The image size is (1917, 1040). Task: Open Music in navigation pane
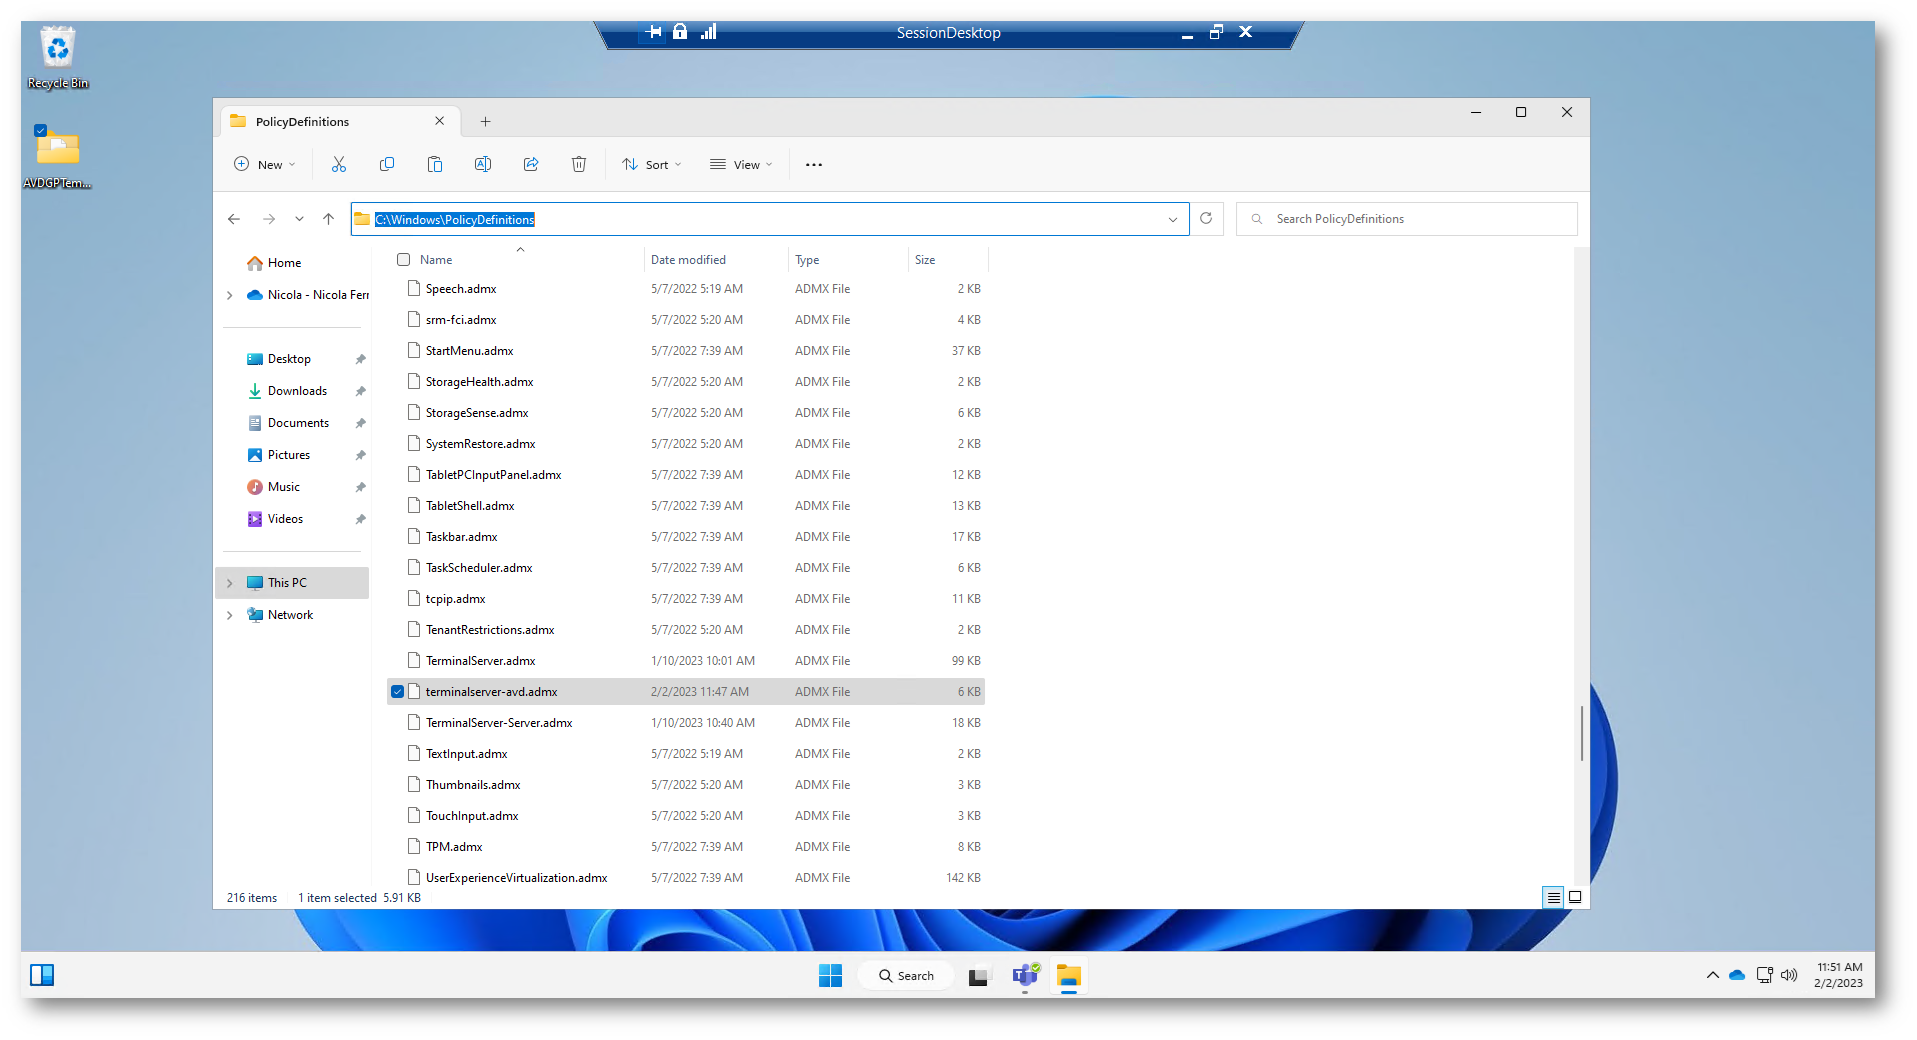284,487
